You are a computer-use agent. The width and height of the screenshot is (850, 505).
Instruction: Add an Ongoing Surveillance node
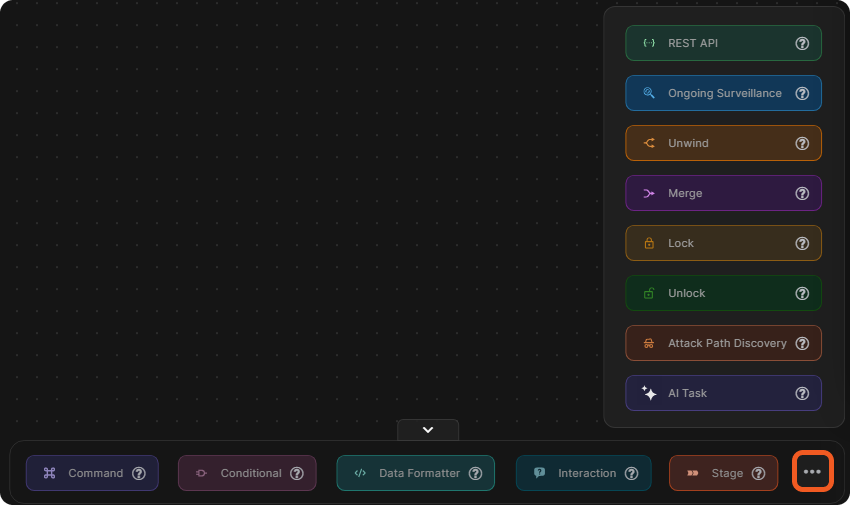[x=723, y=93]
